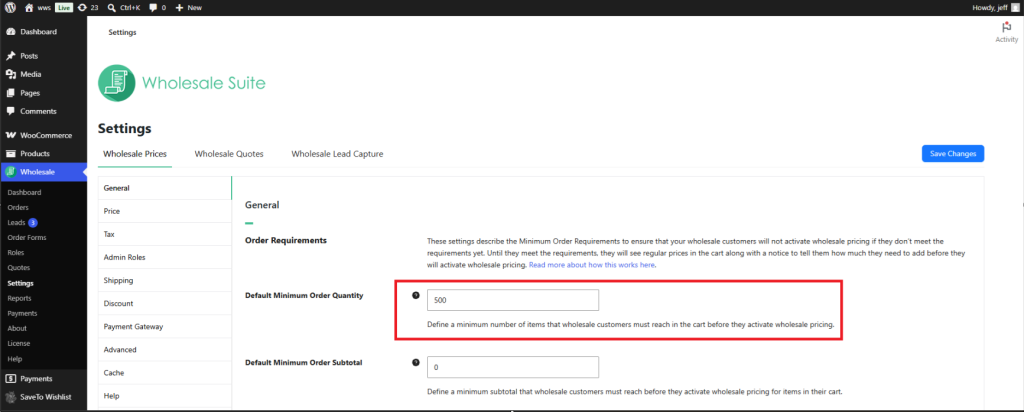This screenshot has width=1024, height=412.
Task: Open the Activity flag icon
Action: (1006, 27)
